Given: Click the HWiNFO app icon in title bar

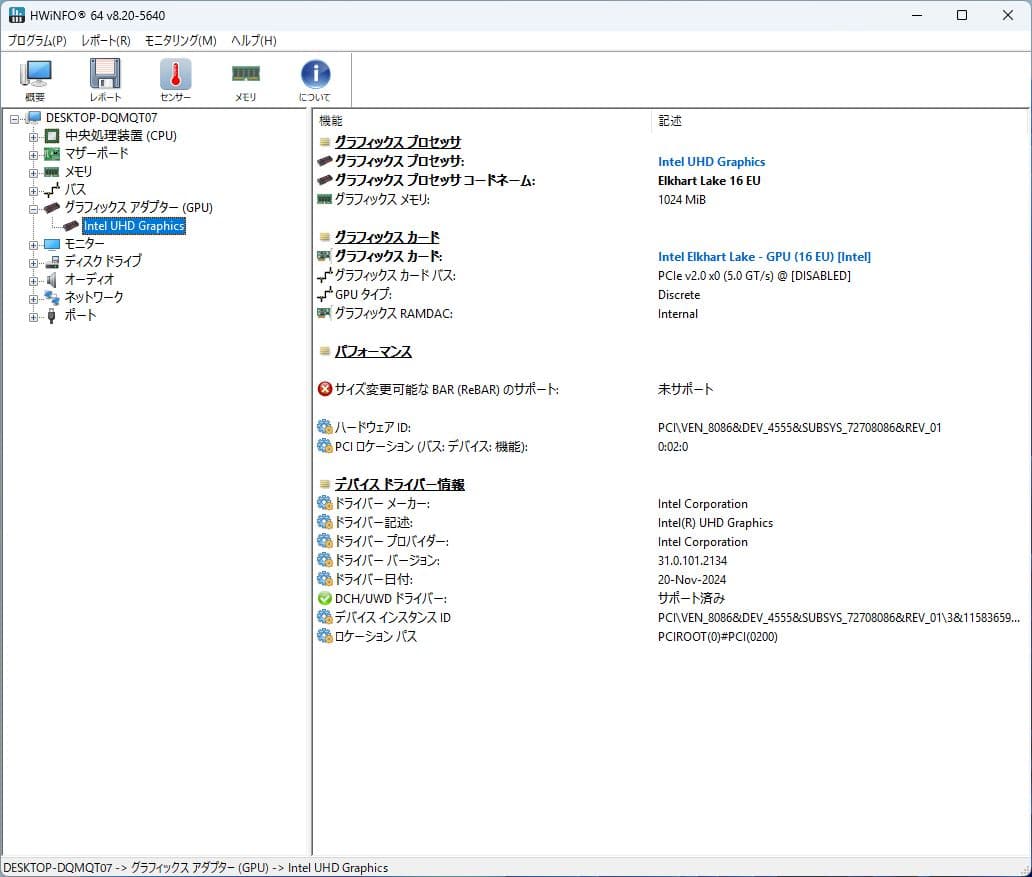Looking at the screenshot, I should pos(17,15).
